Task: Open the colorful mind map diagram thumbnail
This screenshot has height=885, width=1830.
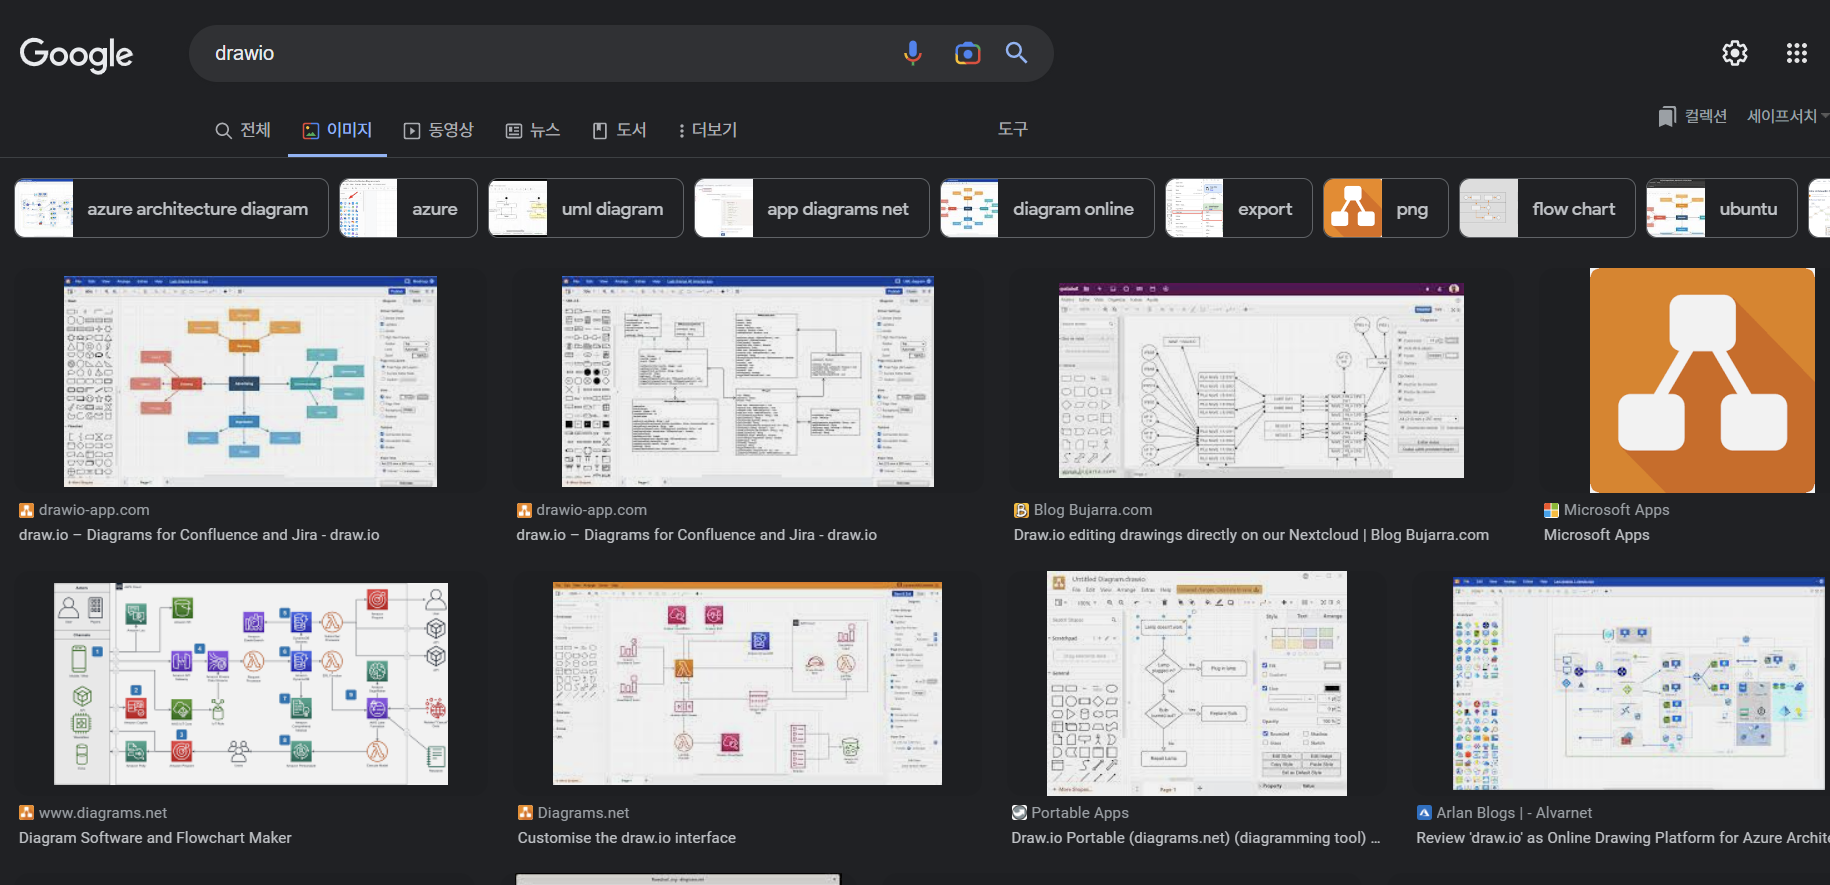Action: tap(250, 381)
